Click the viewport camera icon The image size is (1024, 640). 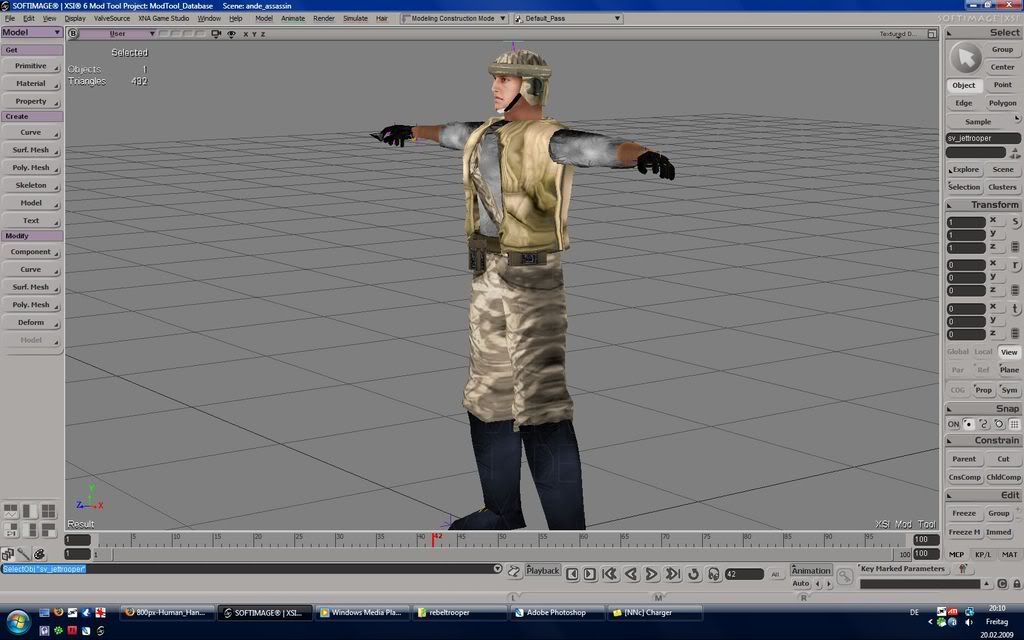[x=216, y=33]
